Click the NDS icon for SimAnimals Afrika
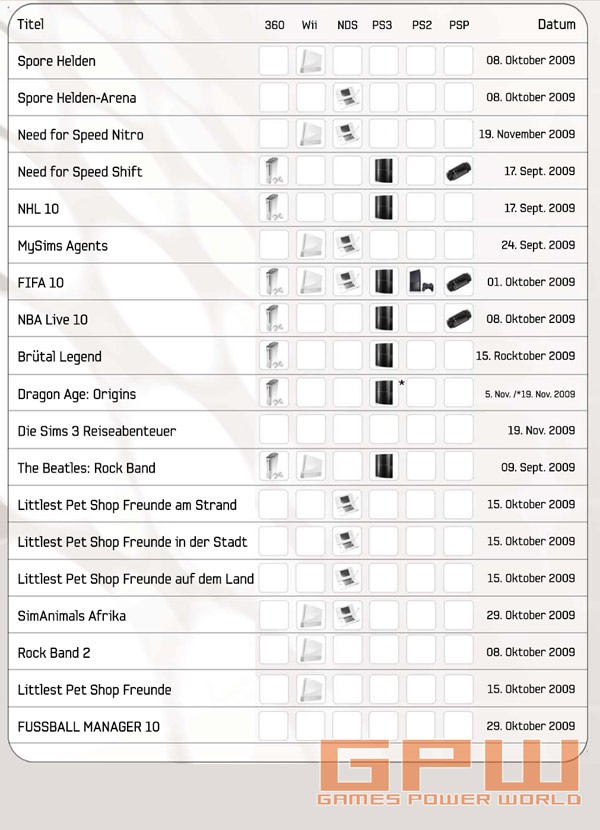The width and height of the screenshot is (600, 830). tap(347, 615)
